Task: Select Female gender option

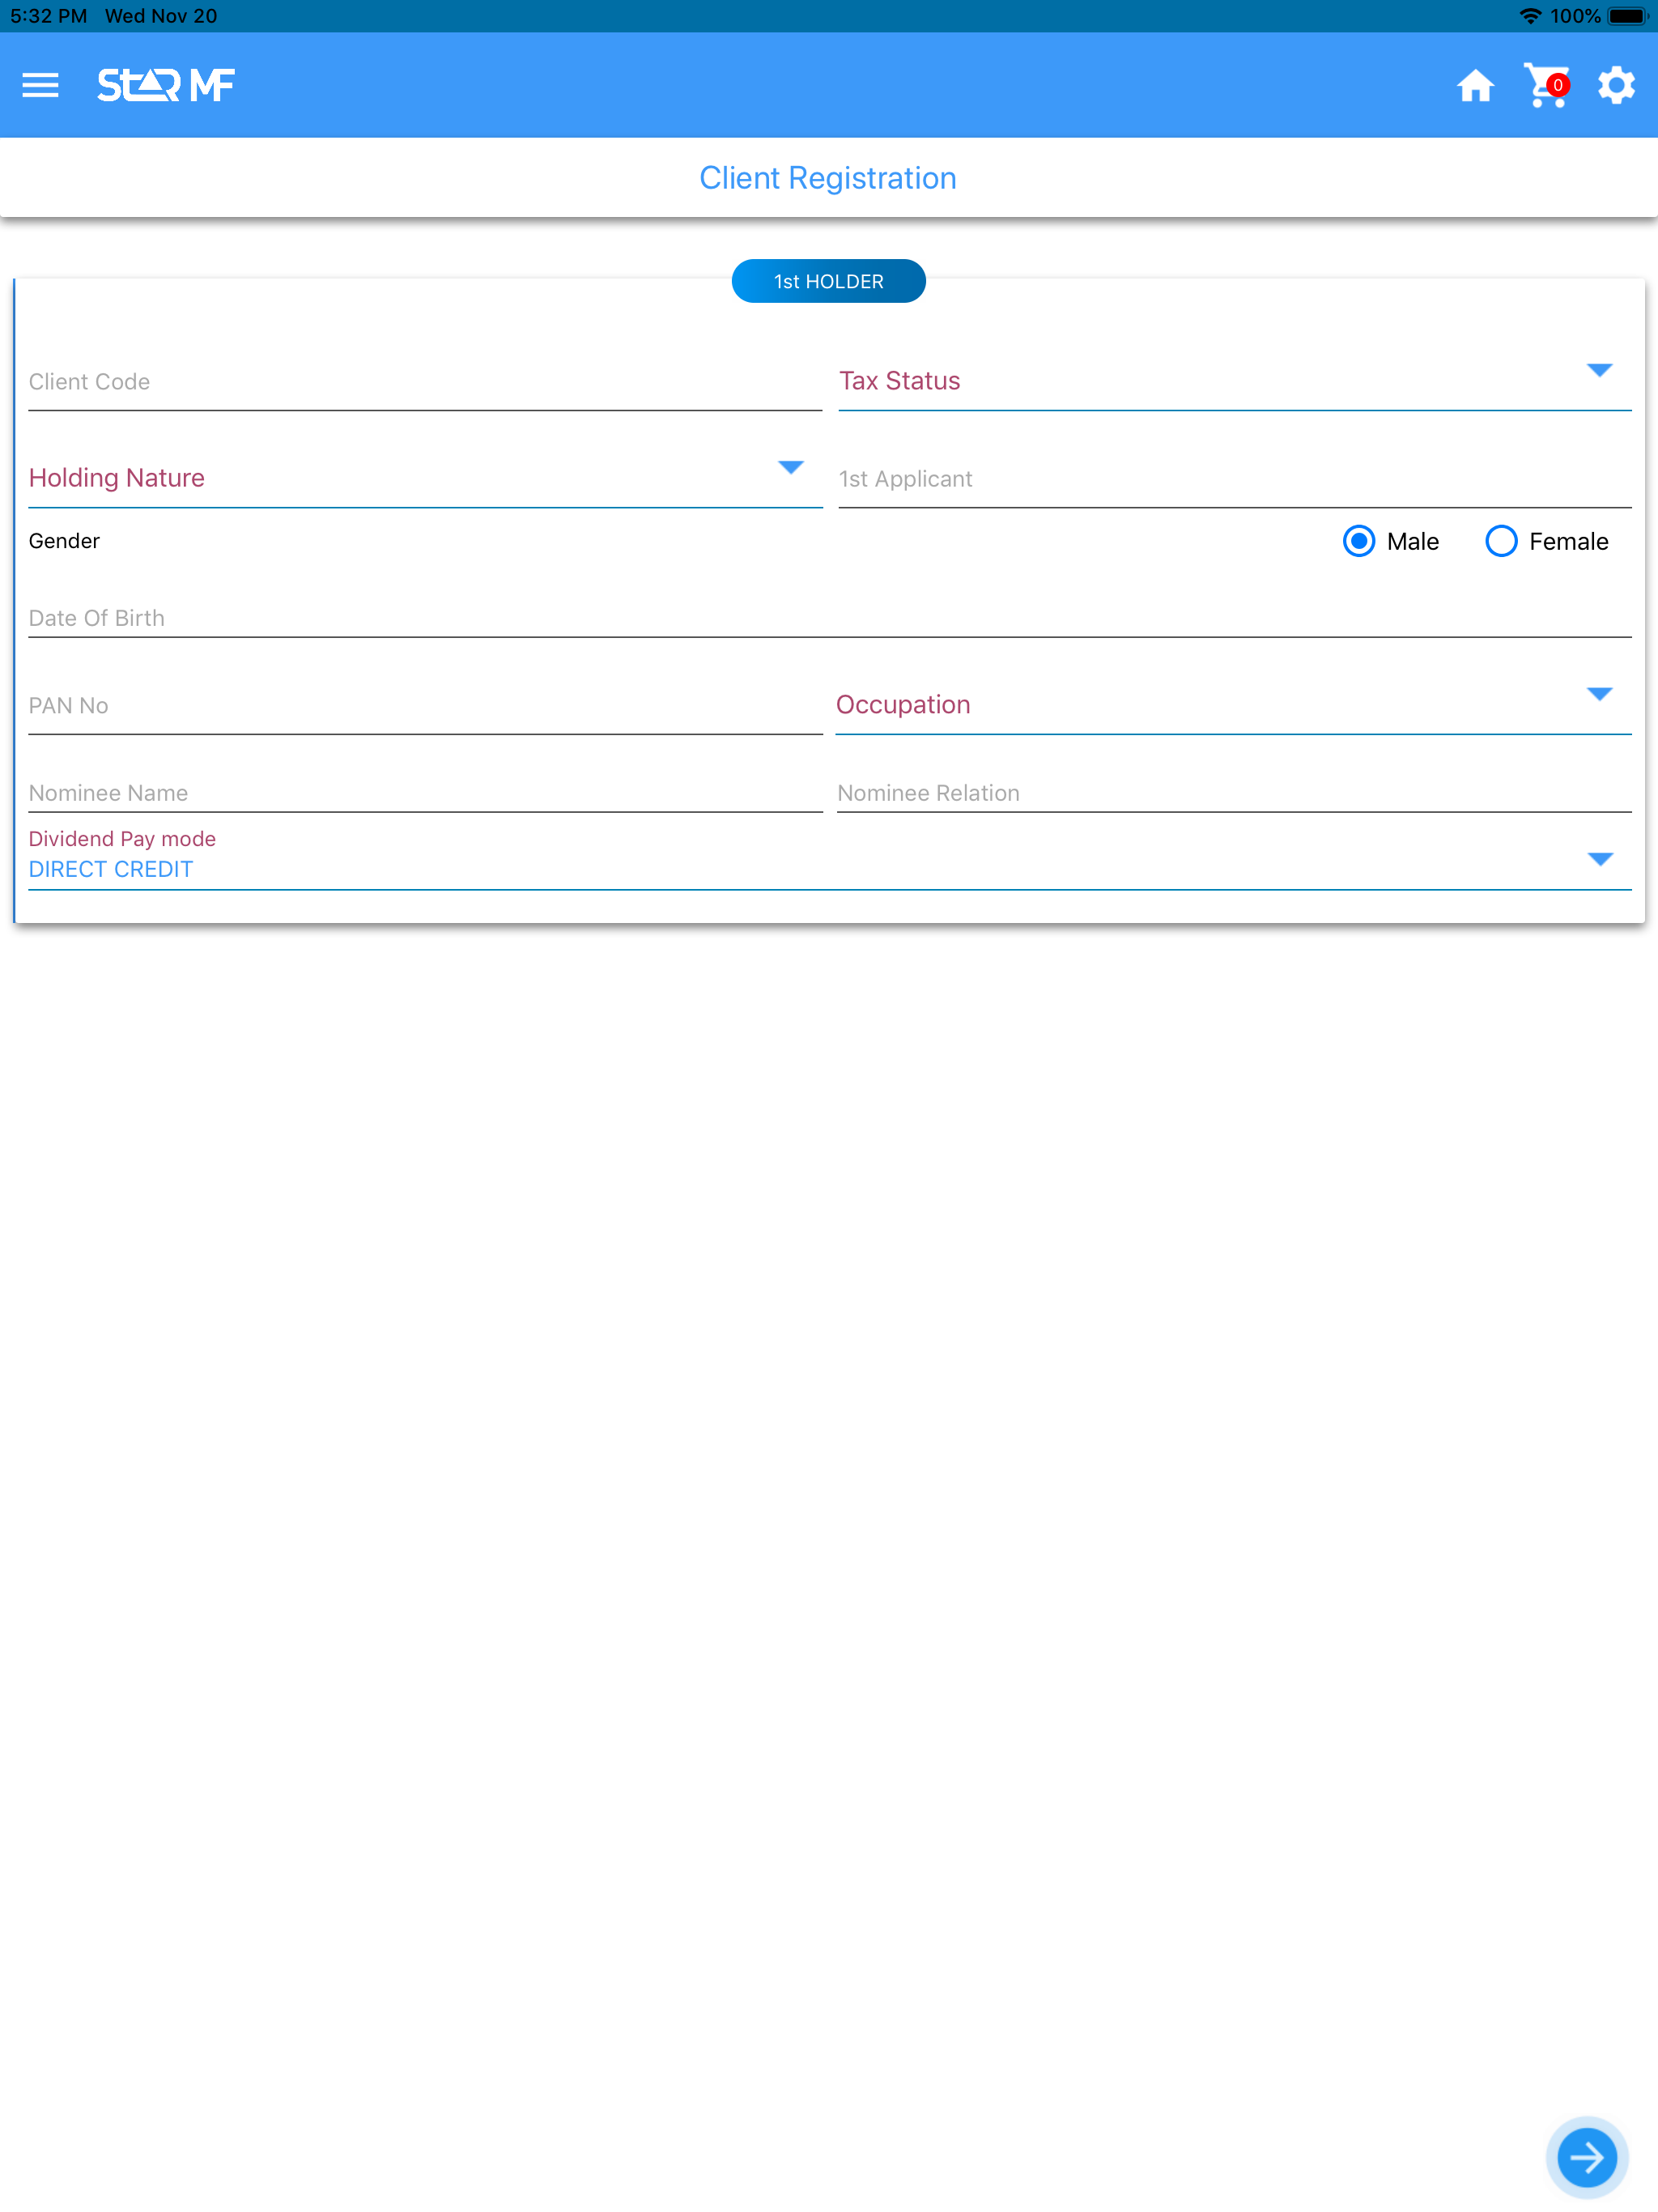Action: point(1502,542)
